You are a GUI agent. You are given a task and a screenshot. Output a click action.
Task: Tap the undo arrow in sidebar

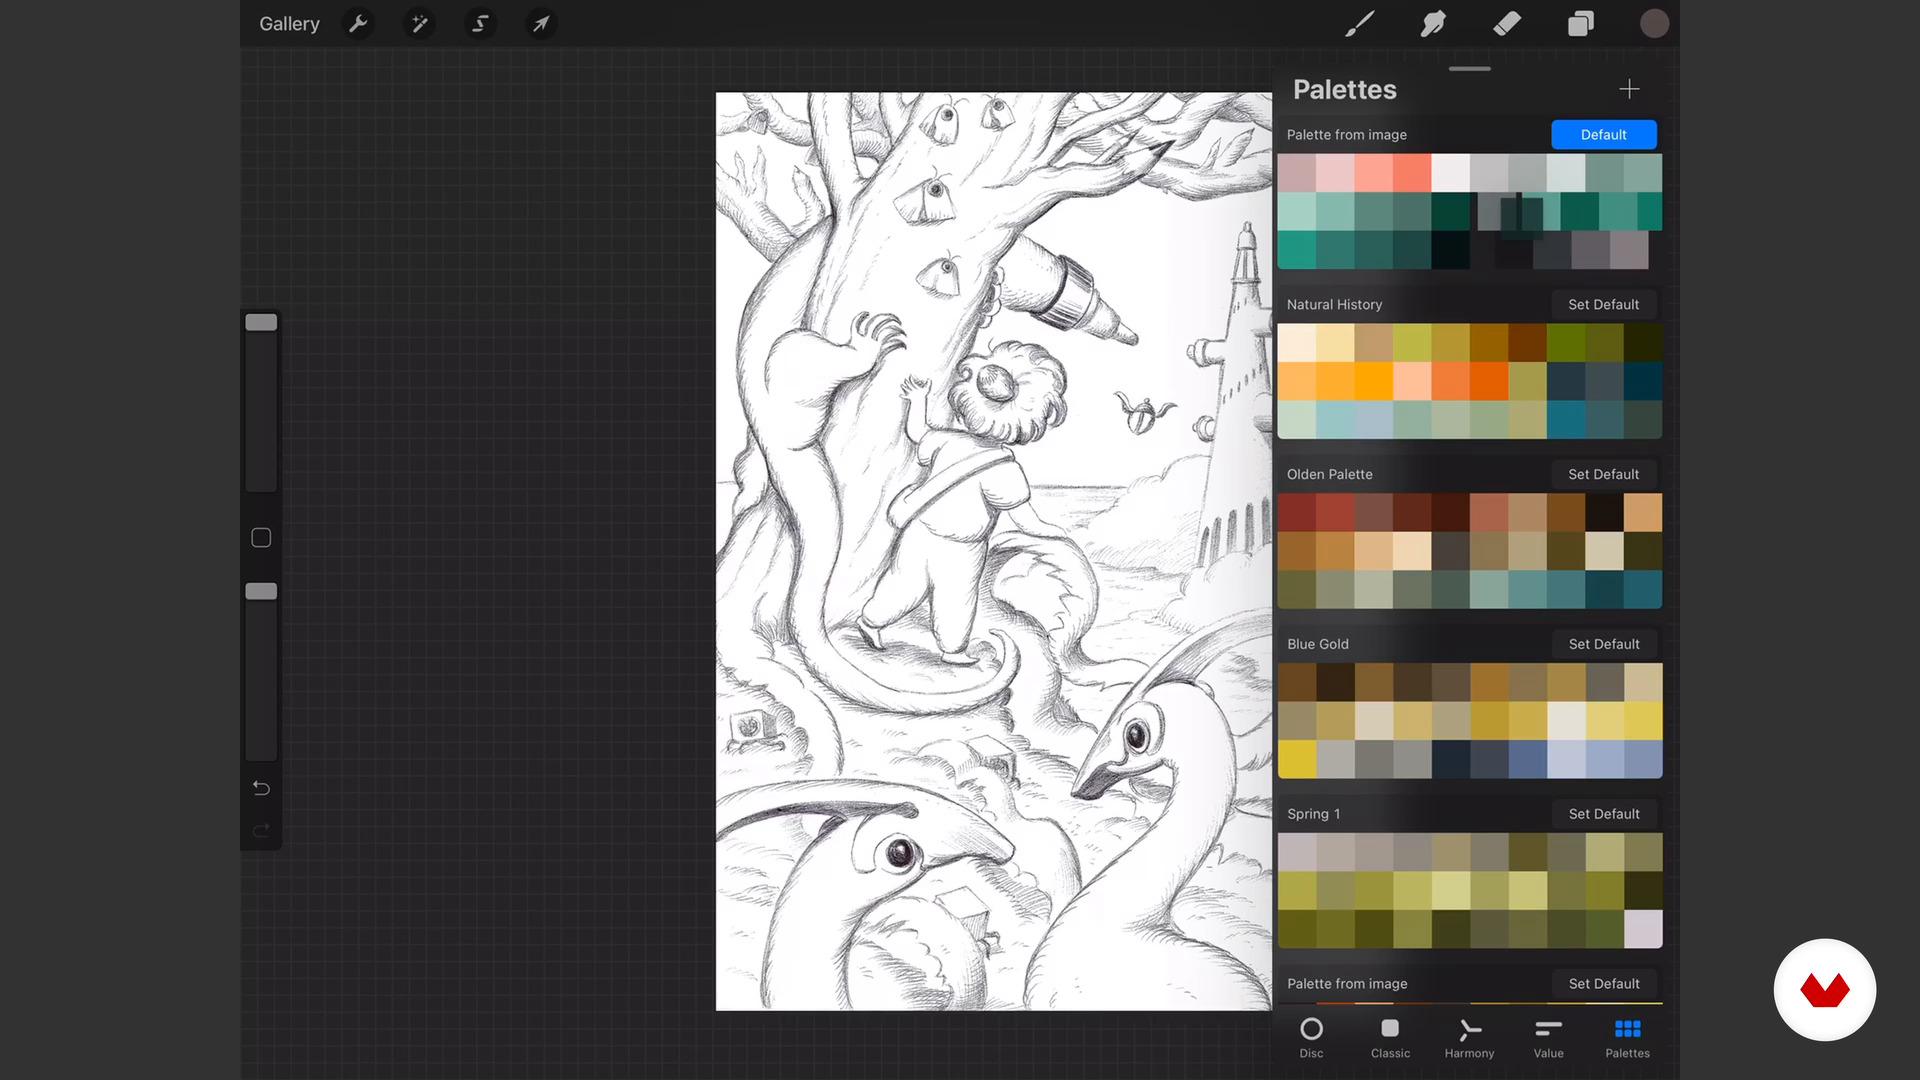tap(261, 788)
